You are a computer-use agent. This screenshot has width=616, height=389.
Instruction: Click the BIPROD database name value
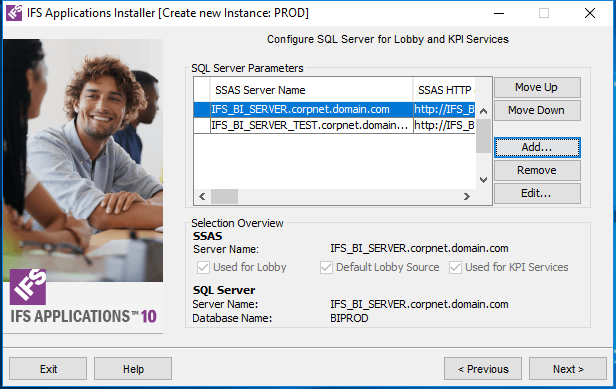click(349, 318)
